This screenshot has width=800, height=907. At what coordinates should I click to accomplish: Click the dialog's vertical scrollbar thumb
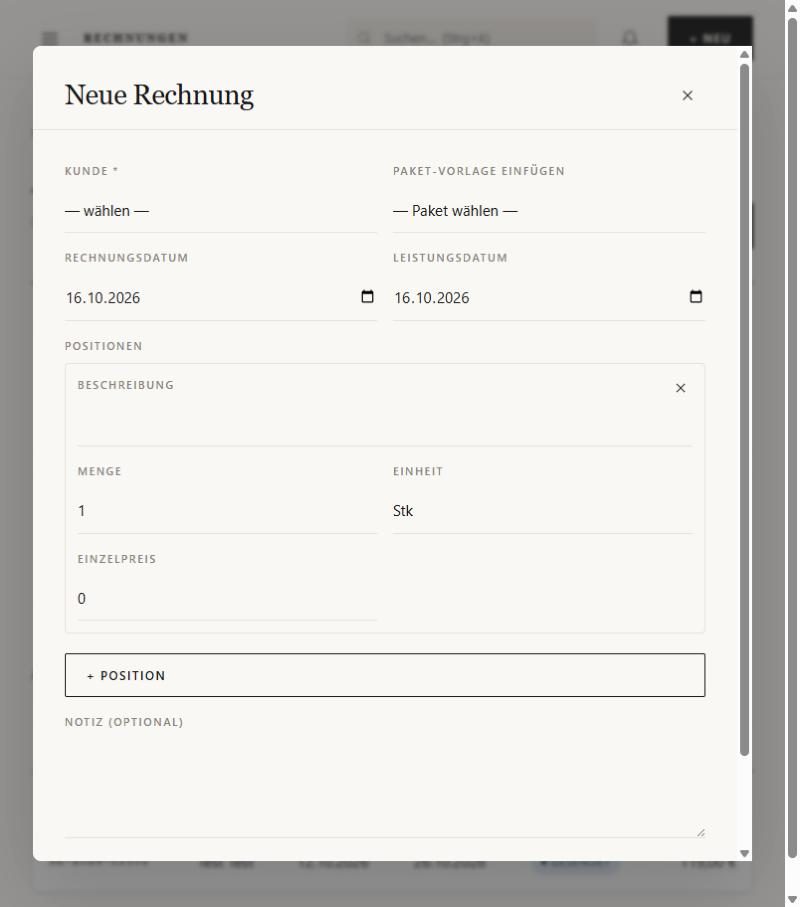pyautogui.click(x=744, y=409)
